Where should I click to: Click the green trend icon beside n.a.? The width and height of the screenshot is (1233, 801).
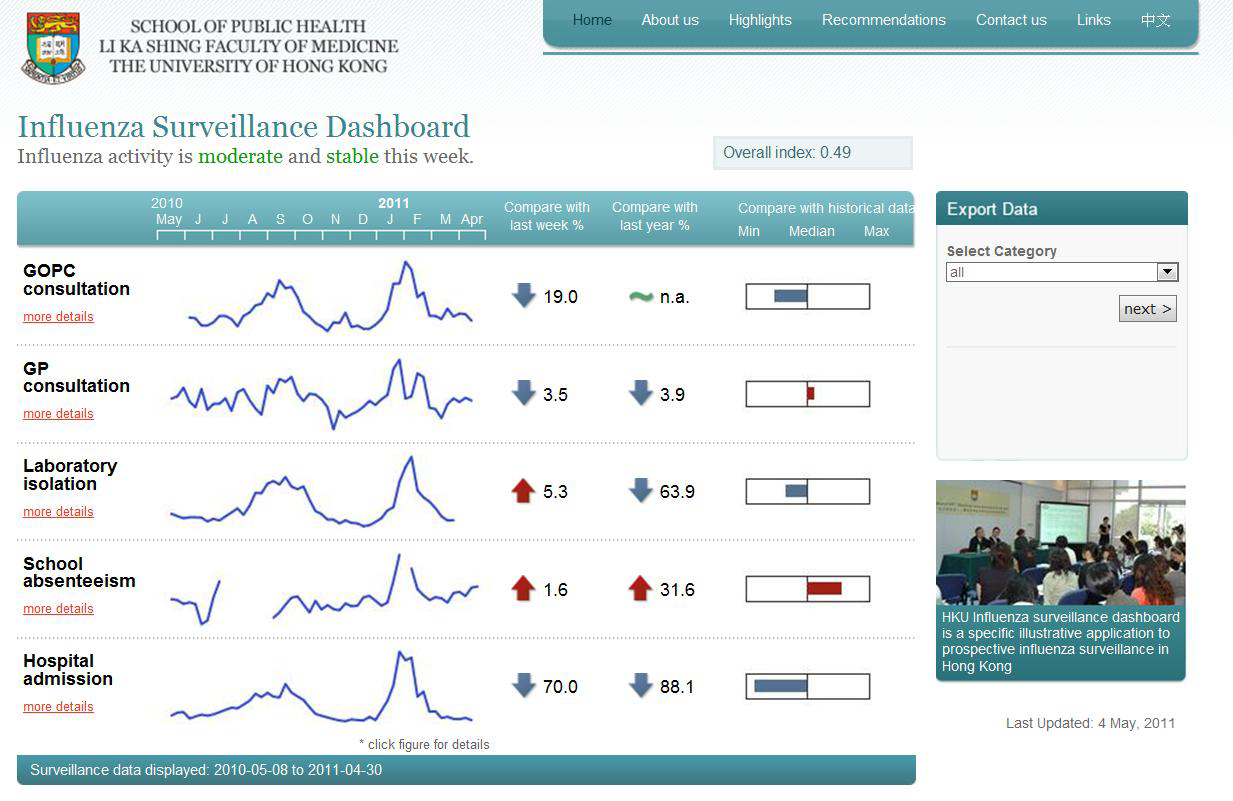click(x=640, y=297)
